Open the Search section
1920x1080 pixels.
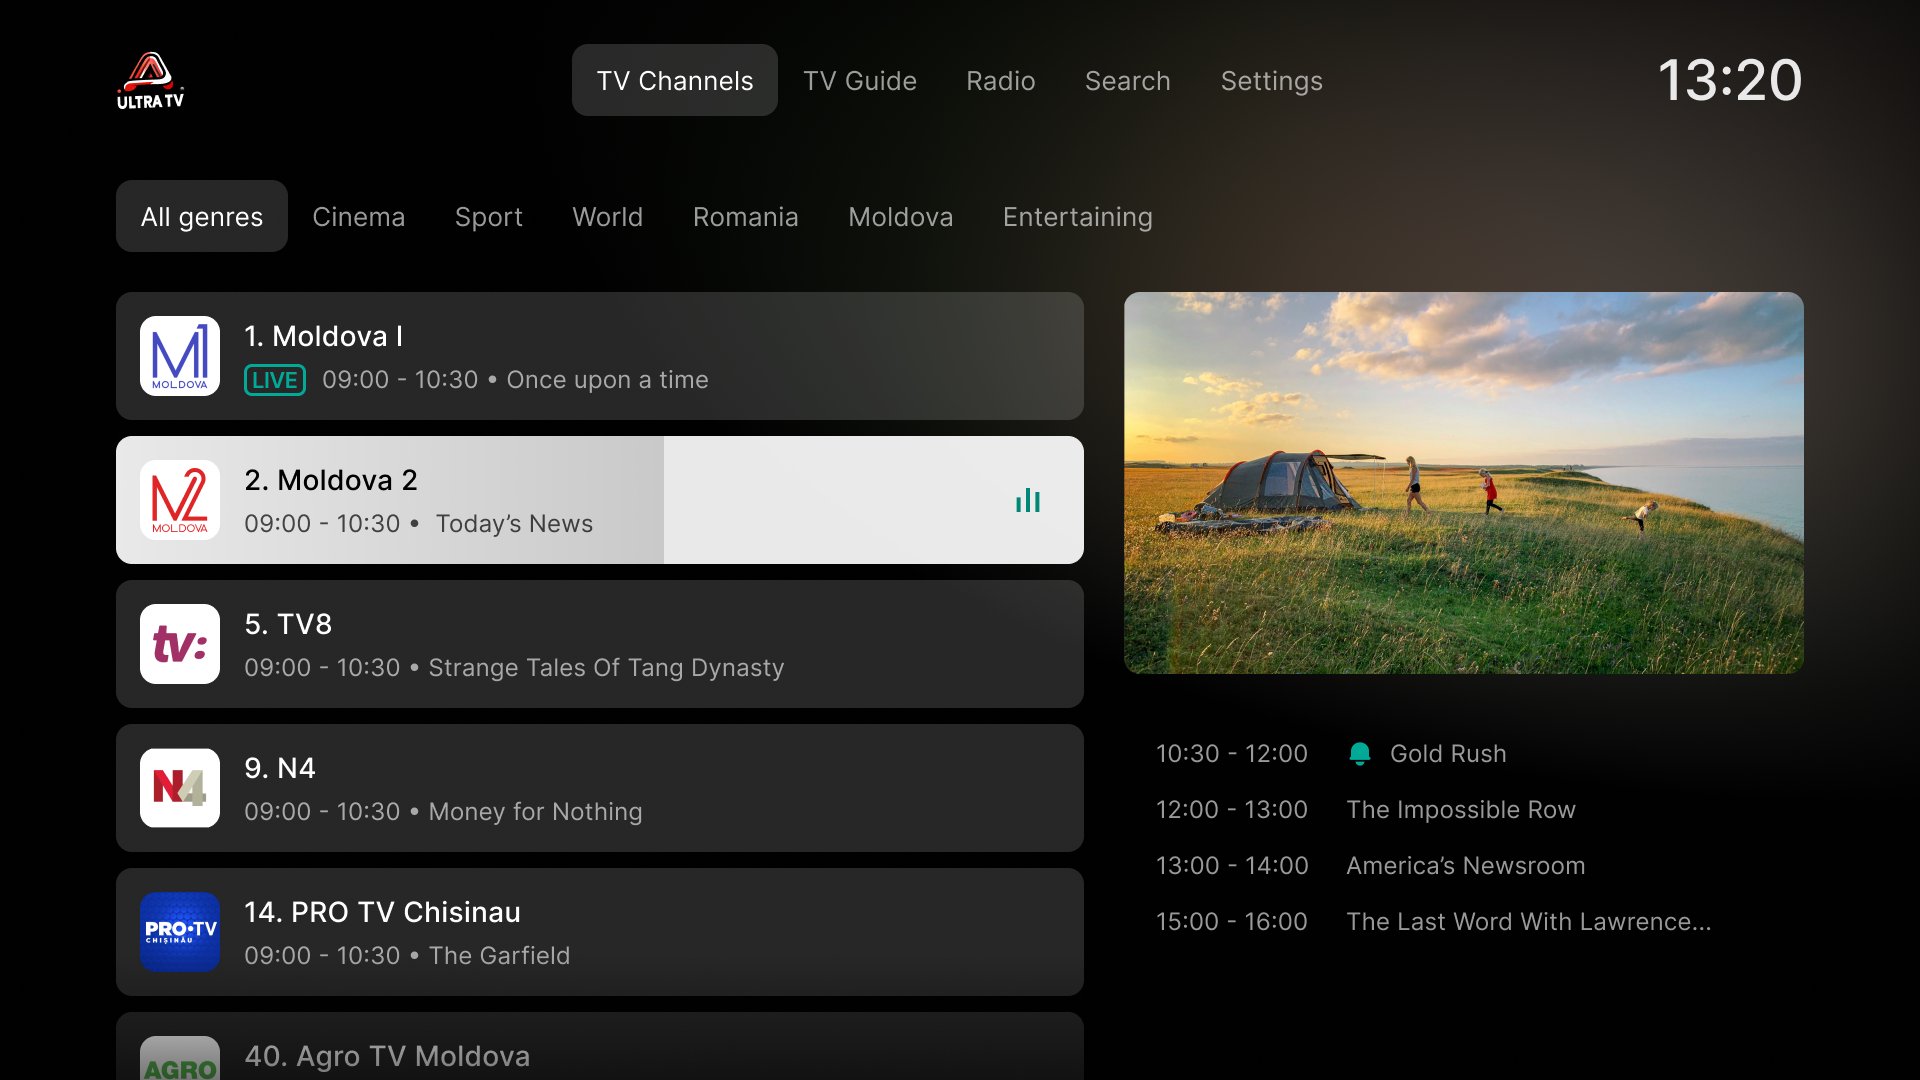pos(1127,80)
